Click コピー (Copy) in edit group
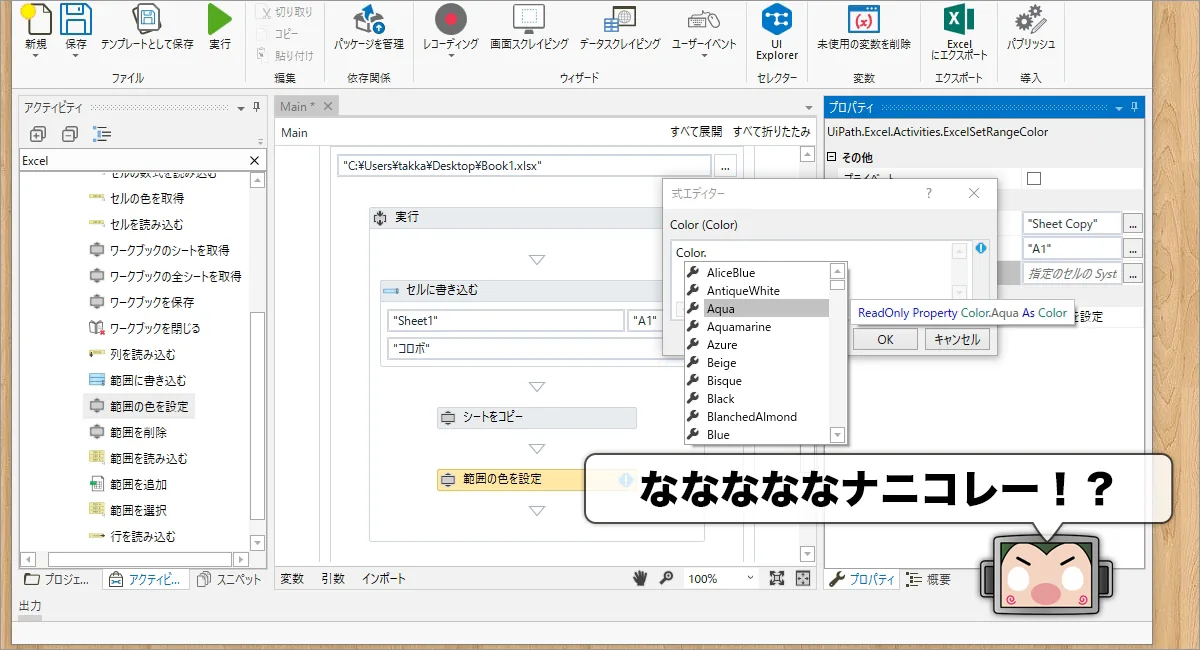This screenshot has height=650, width=1200. click(x=279, y=34)
